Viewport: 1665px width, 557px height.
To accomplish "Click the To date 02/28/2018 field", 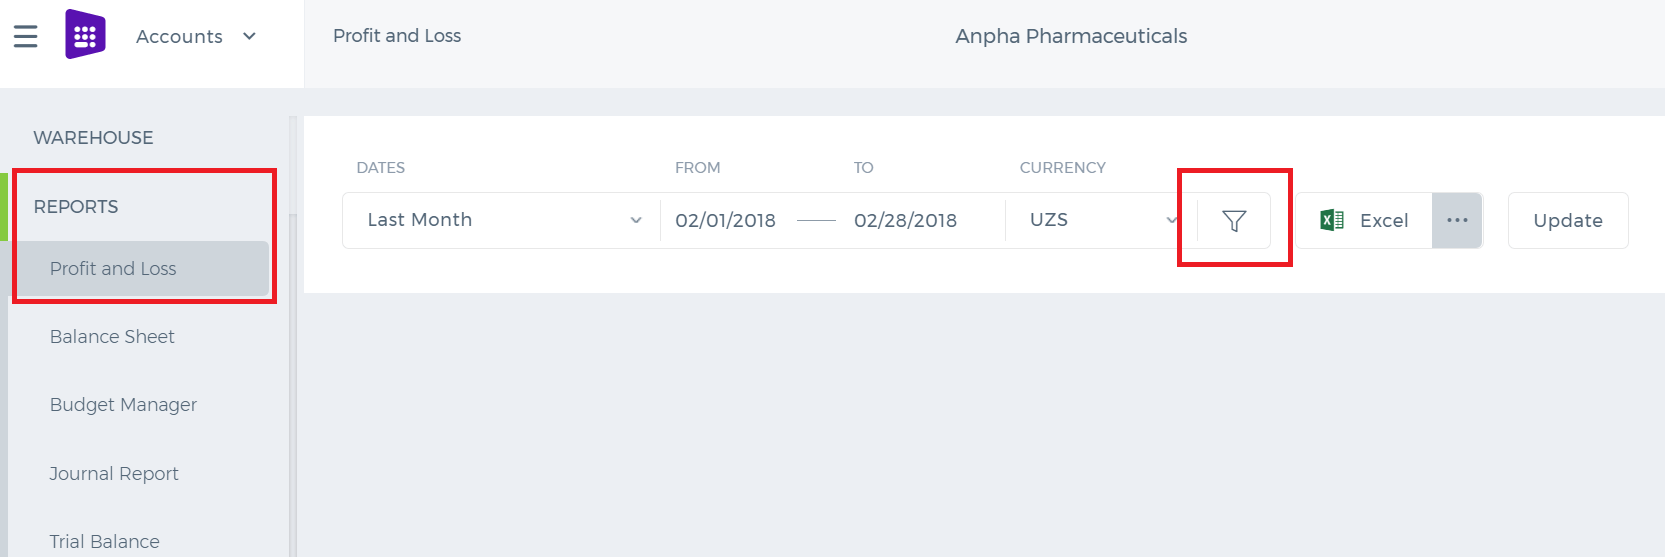I will click(x=905, y=220).
